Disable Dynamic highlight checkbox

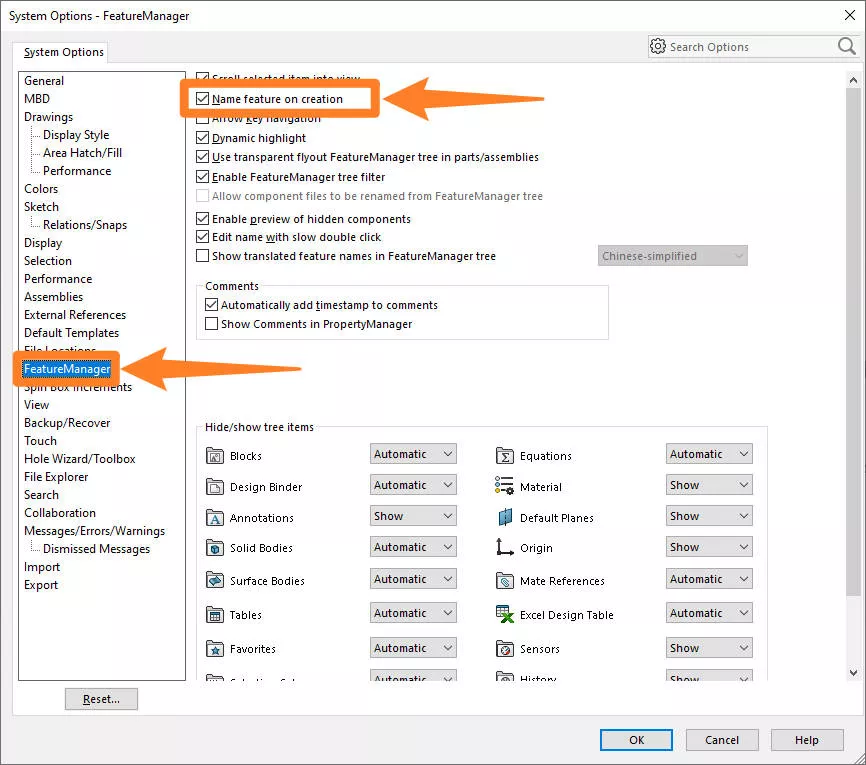(203, 138)
